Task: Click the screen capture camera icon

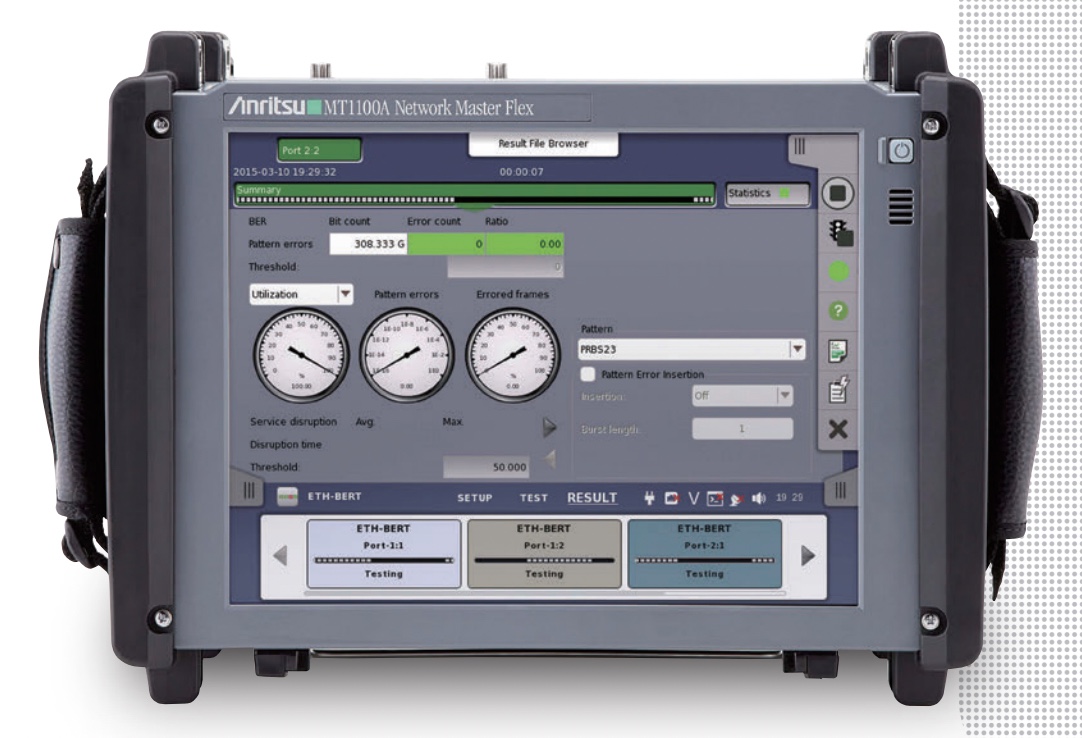Action: coord(671,498)
